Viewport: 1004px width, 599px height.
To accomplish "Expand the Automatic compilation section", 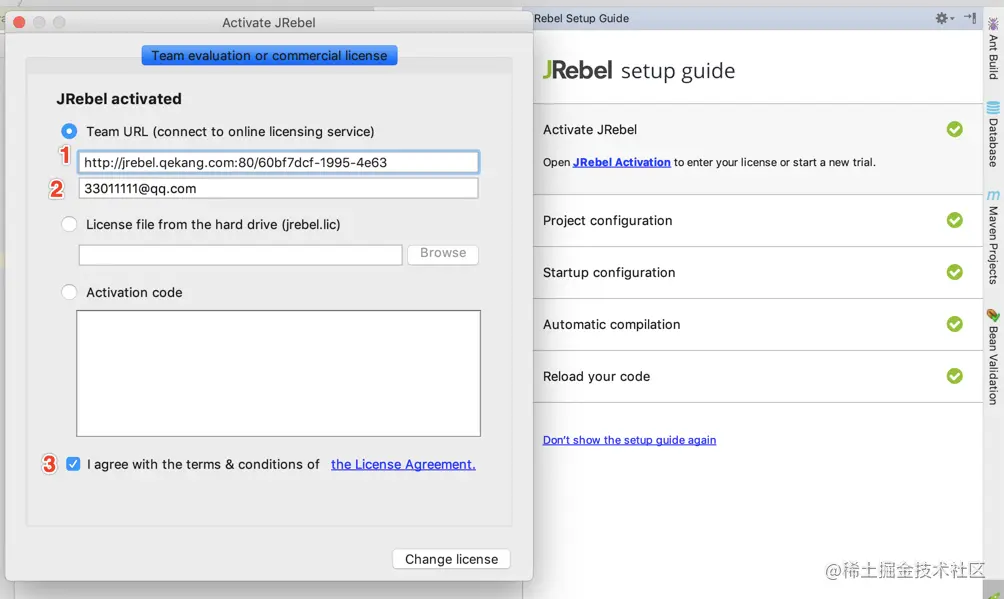I will pos(611,324).
